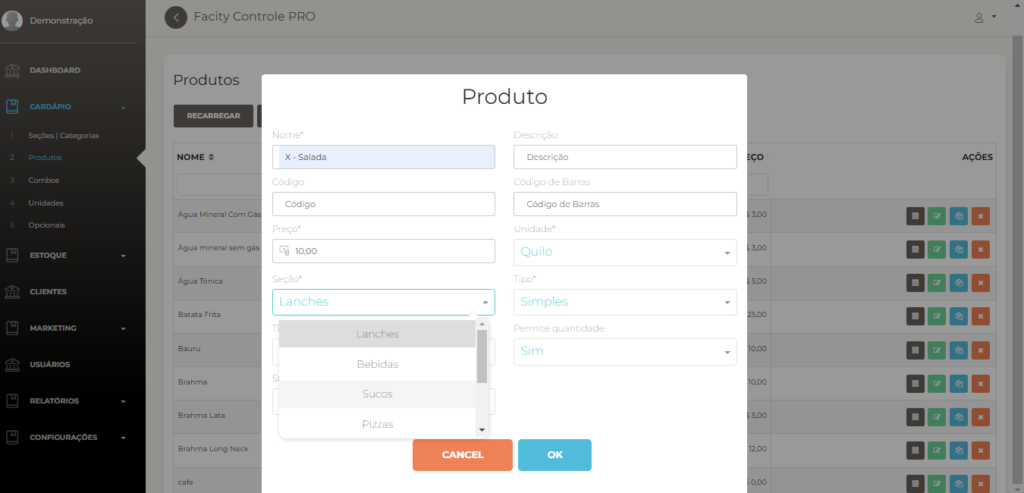Expand the Estoque sidebar section
1024x493 pixels.
click(65, 255)
